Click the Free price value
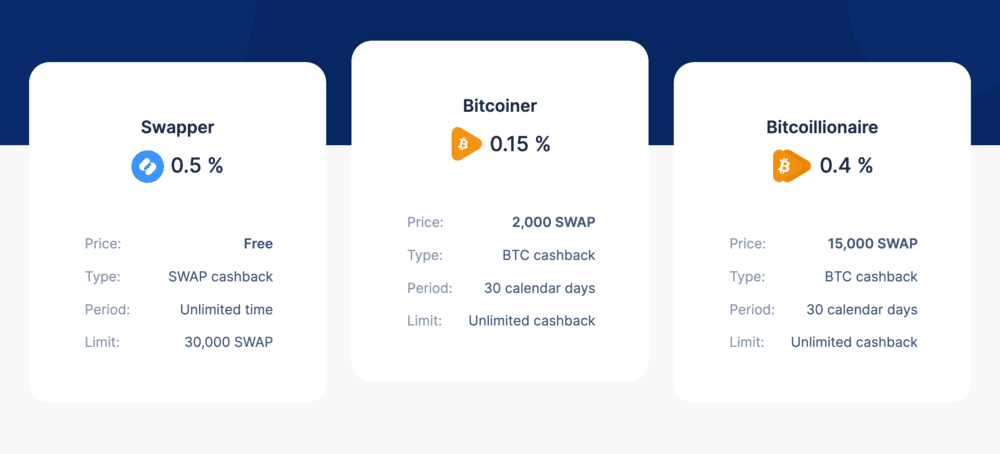 258,244
